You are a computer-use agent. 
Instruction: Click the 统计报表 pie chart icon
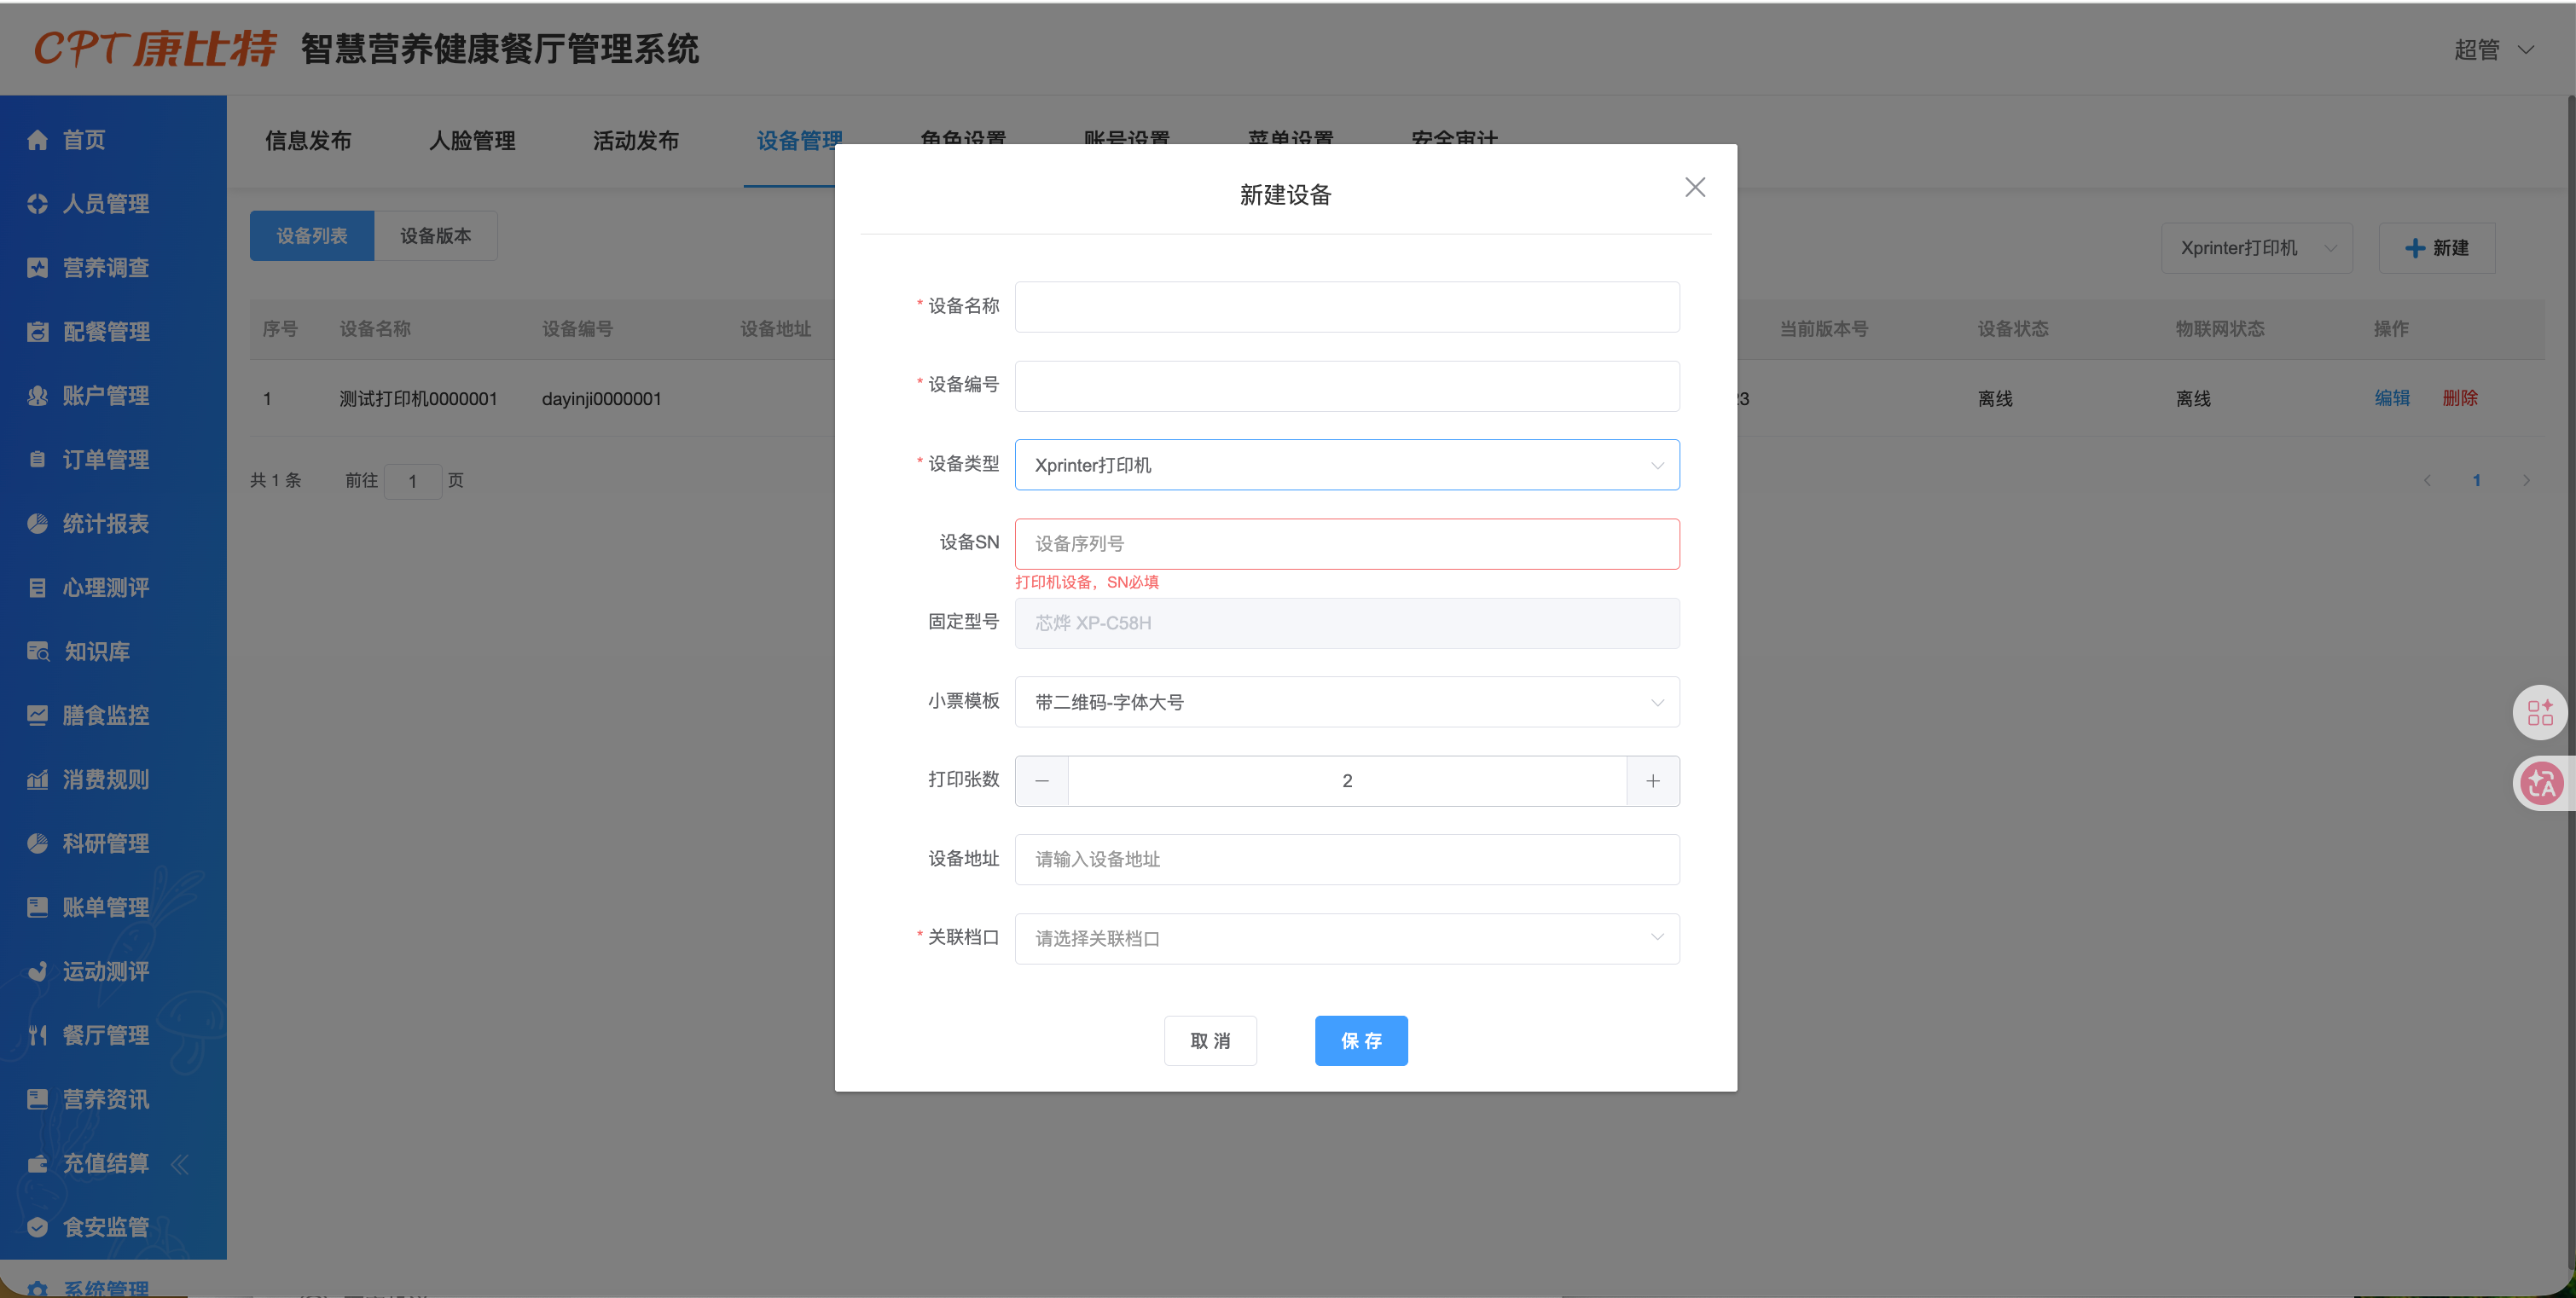coord(37,524)
